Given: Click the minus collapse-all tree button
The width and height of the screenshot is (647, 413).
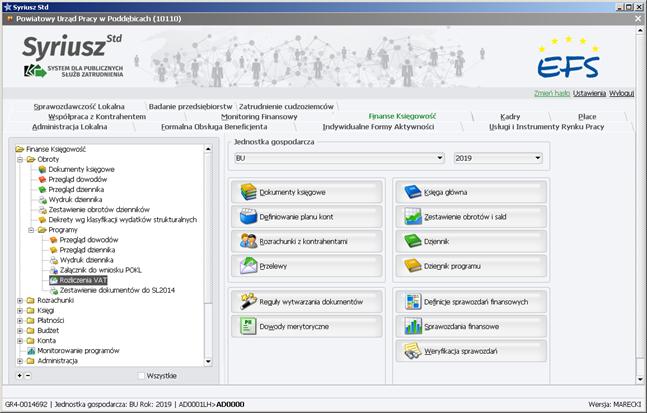Looking at the screenshot, I should tap(28, 375).
